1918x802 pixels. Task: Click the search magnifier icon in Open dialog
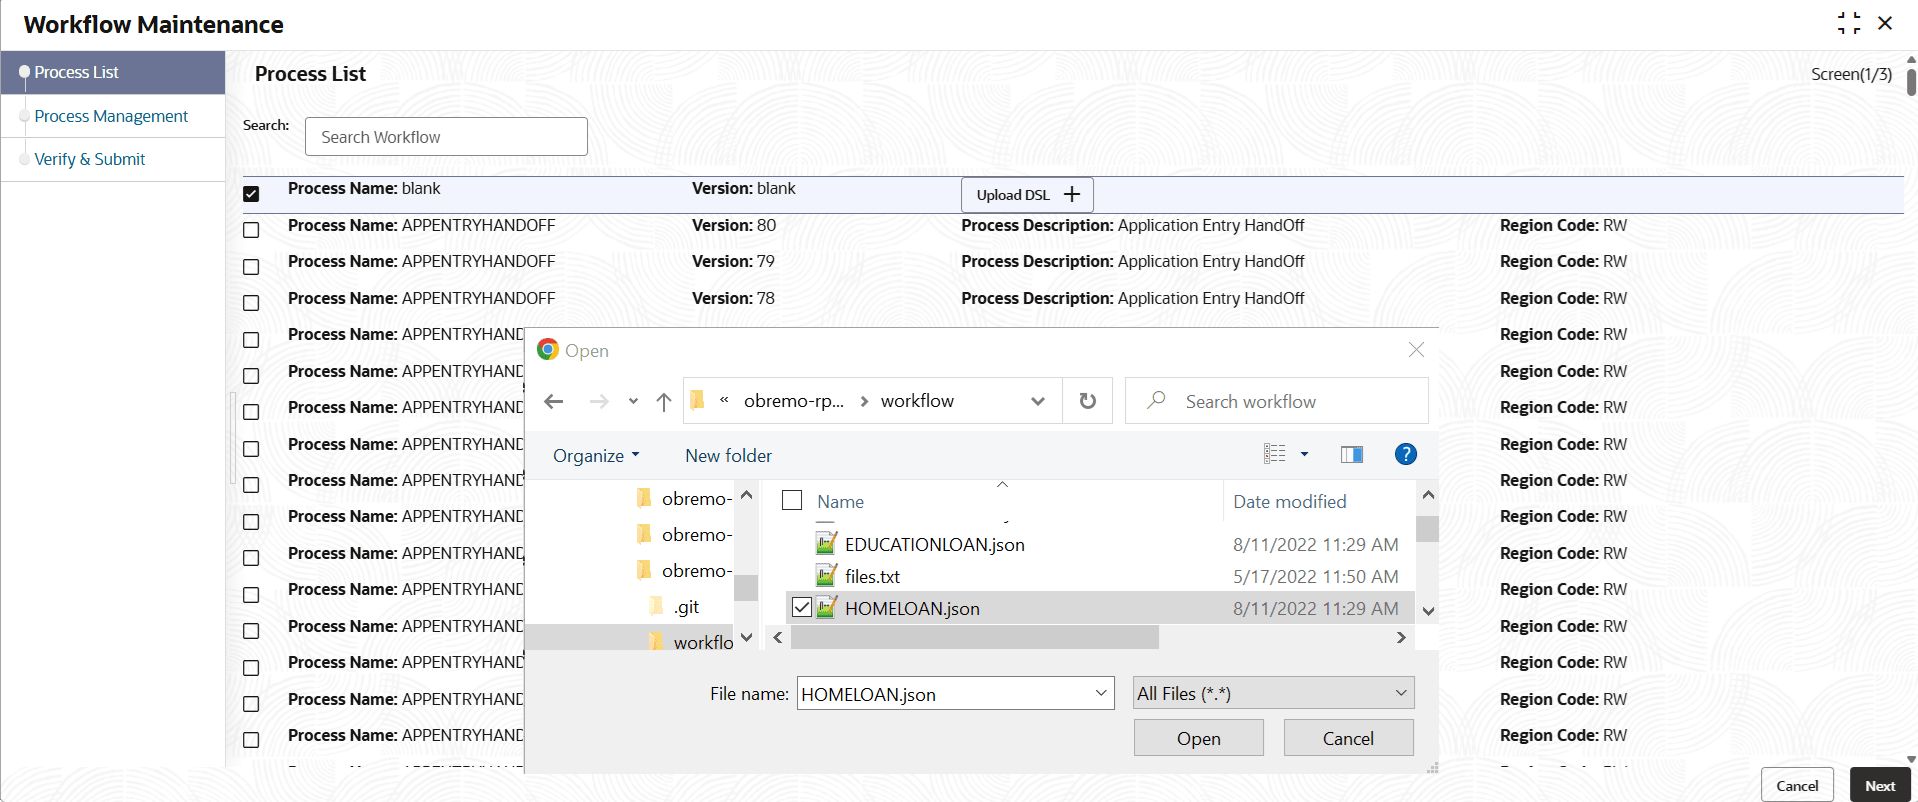tap(1156, 400)
